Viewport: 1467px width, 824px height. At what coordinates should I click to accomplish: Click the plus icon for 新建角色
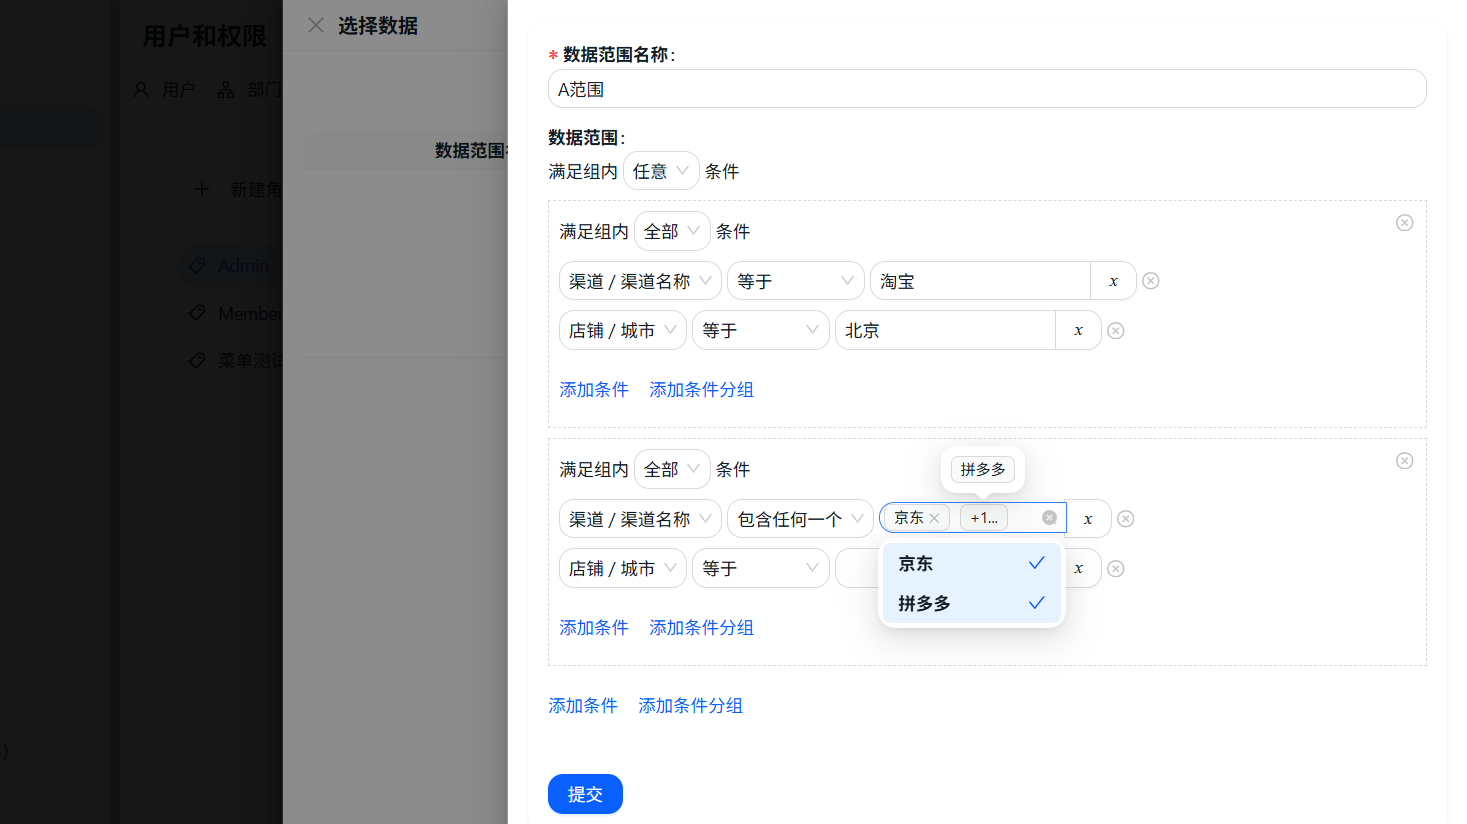(x=201, y=189)
